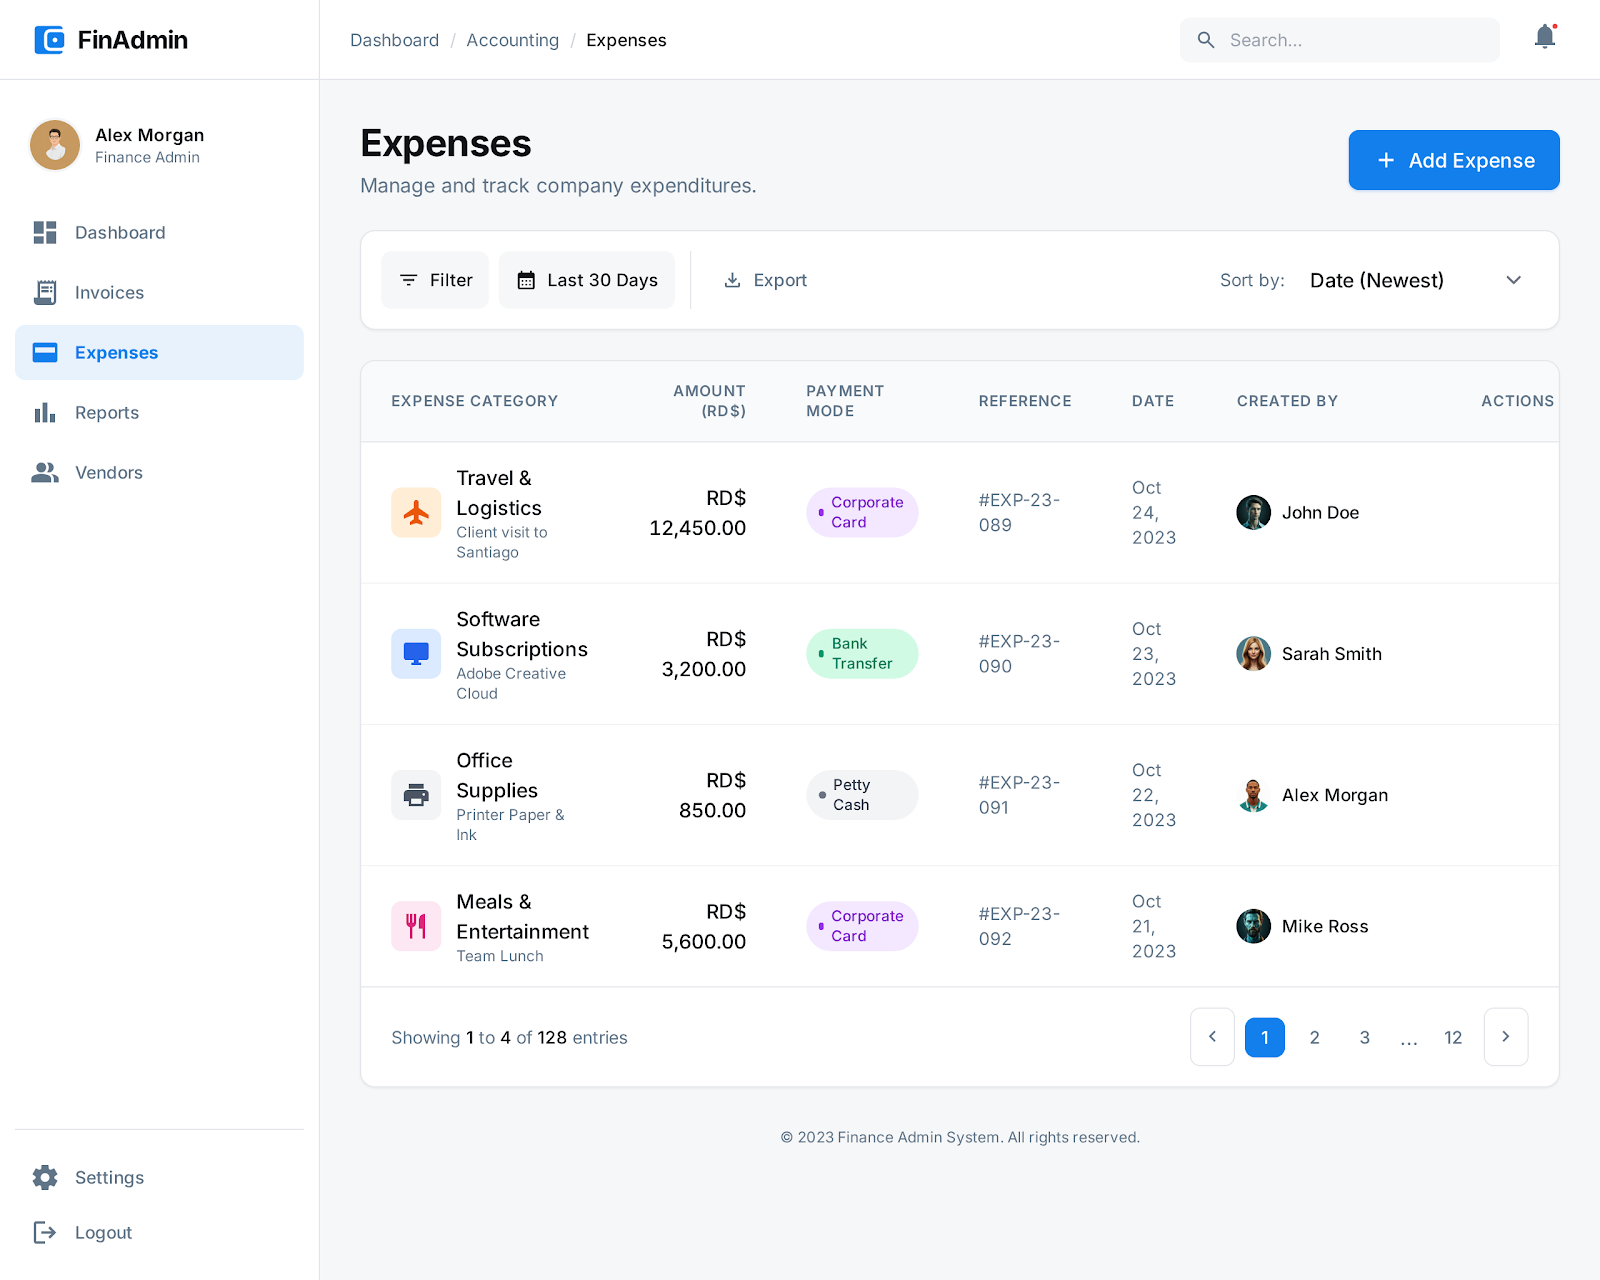Open the Filter options
Screen dimensions: 1600x1280
(x=435, y=280)
